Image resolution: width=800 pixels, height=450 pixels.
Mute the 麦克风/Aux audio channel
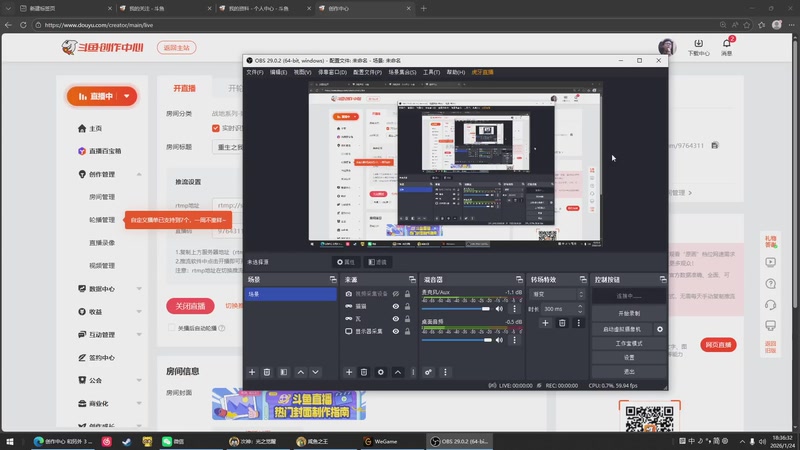click(499, 309)
